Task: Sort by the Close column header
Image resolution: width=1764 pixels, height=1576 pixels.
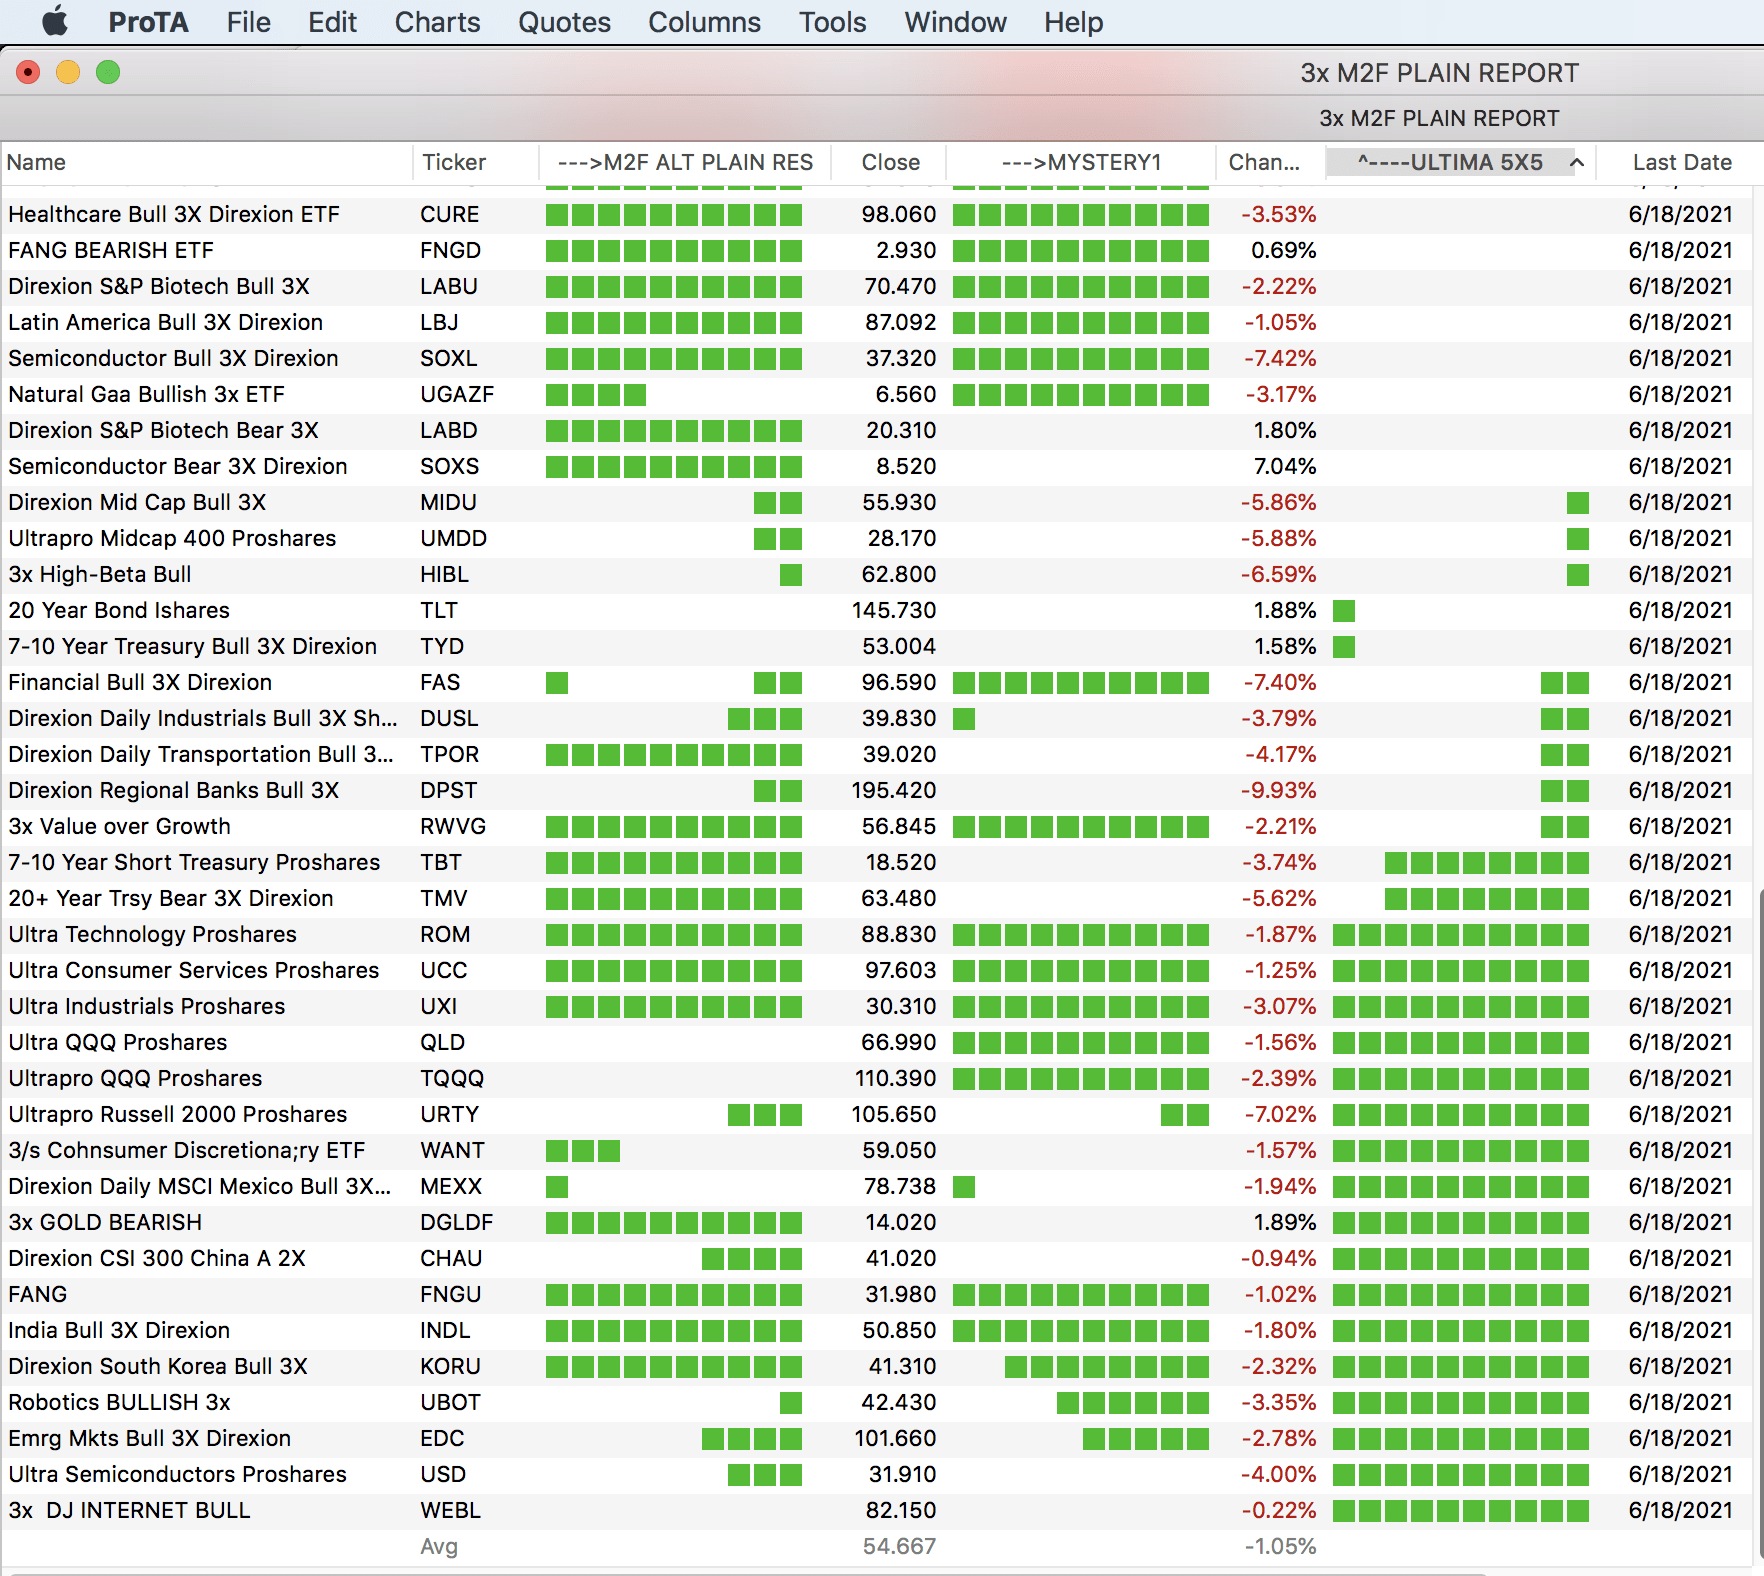Action: coord(890,162)
